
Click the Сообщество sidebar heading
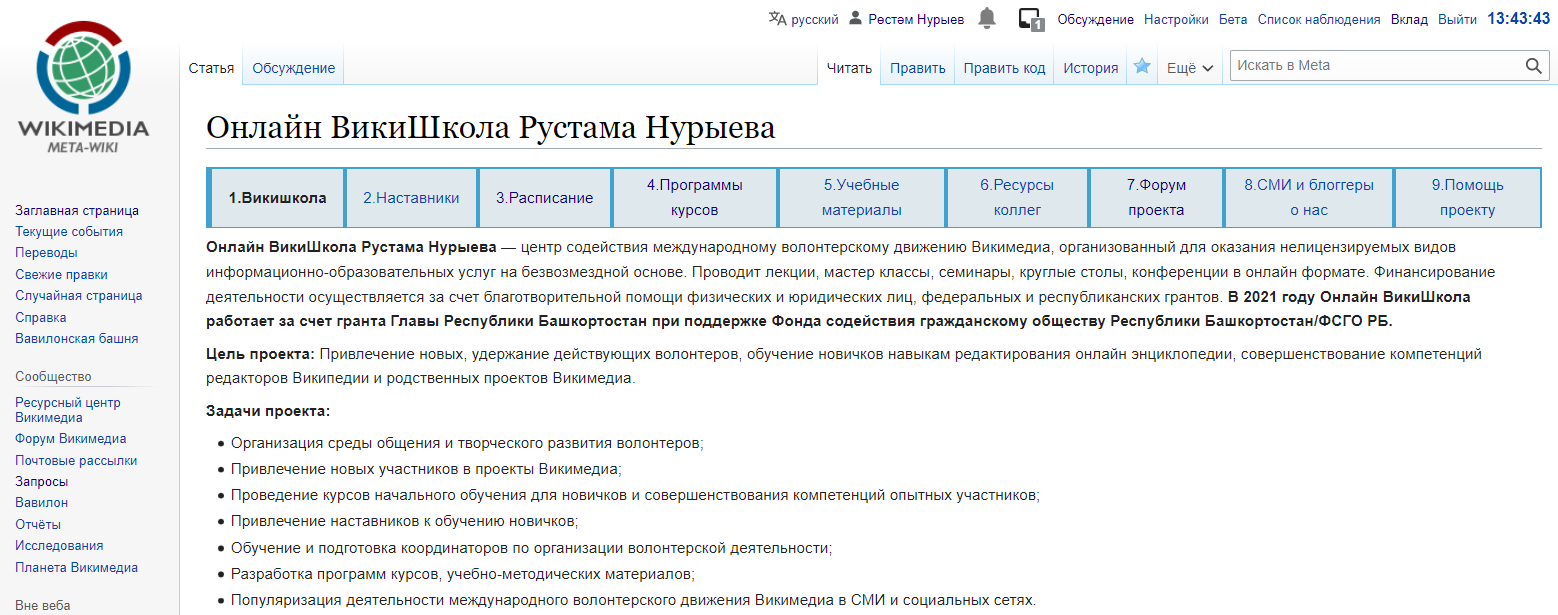53,376
